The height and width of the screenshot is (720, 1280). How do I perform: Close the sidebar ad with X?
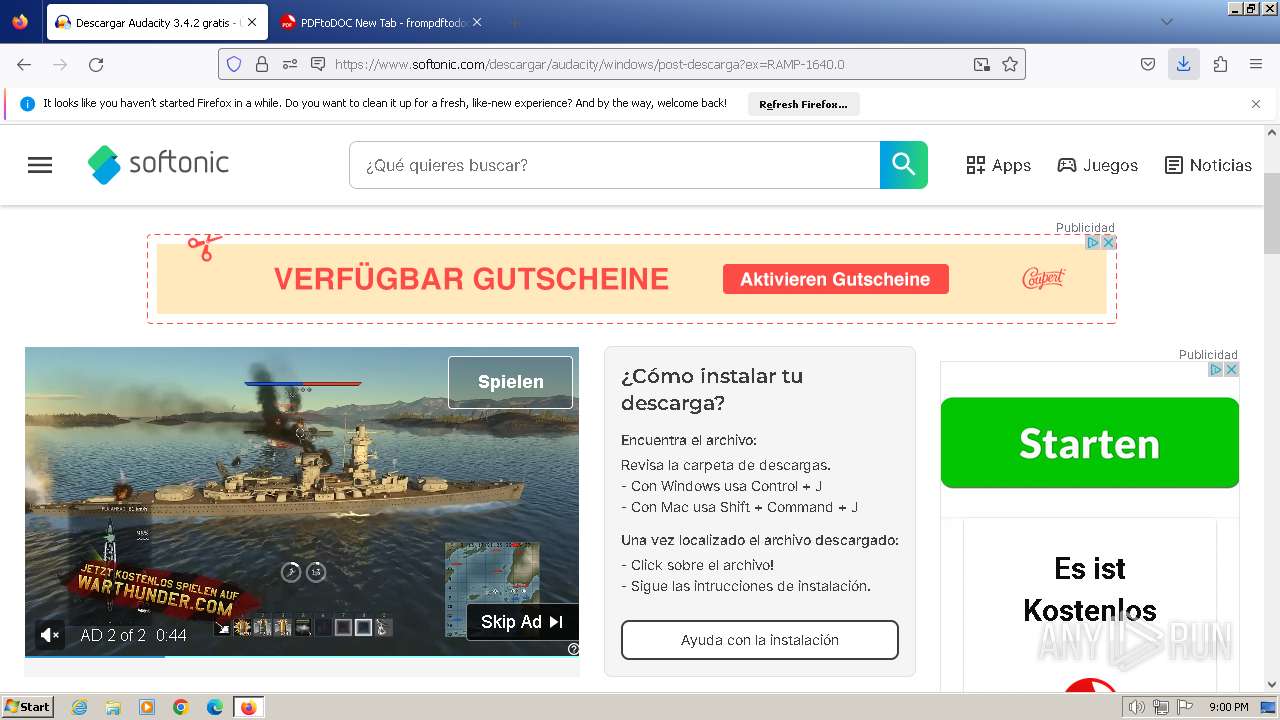pyautogui.click(x=1232, y=369)
